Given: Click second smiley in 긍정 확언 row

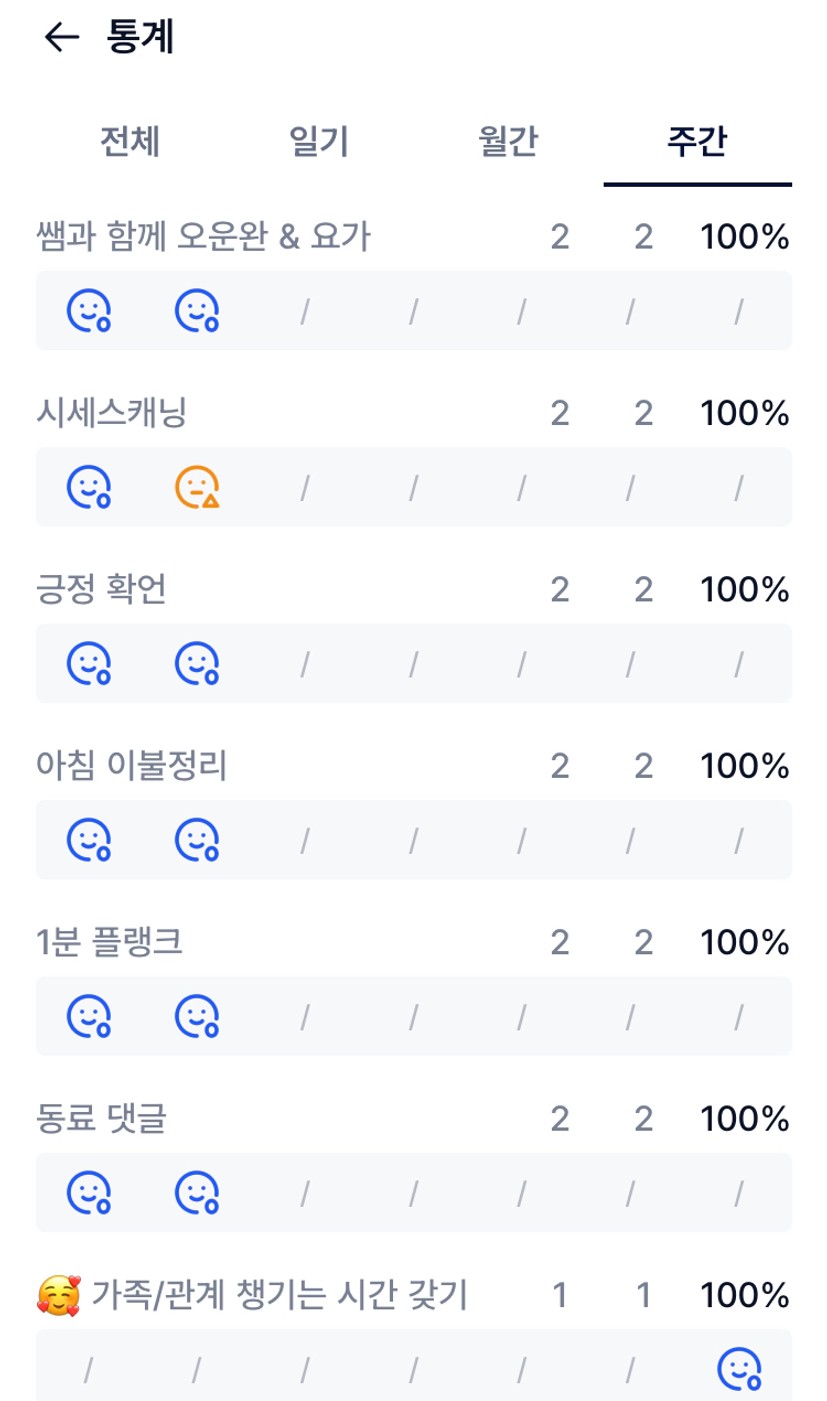Looking at the screenshot, I should 197,664.
